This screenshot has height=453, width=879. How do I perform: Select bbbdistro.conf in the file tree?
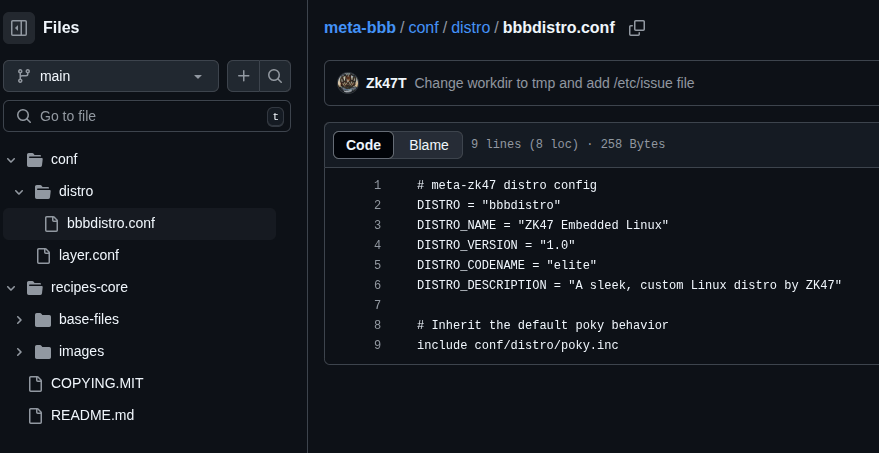(x=110, y=223)
